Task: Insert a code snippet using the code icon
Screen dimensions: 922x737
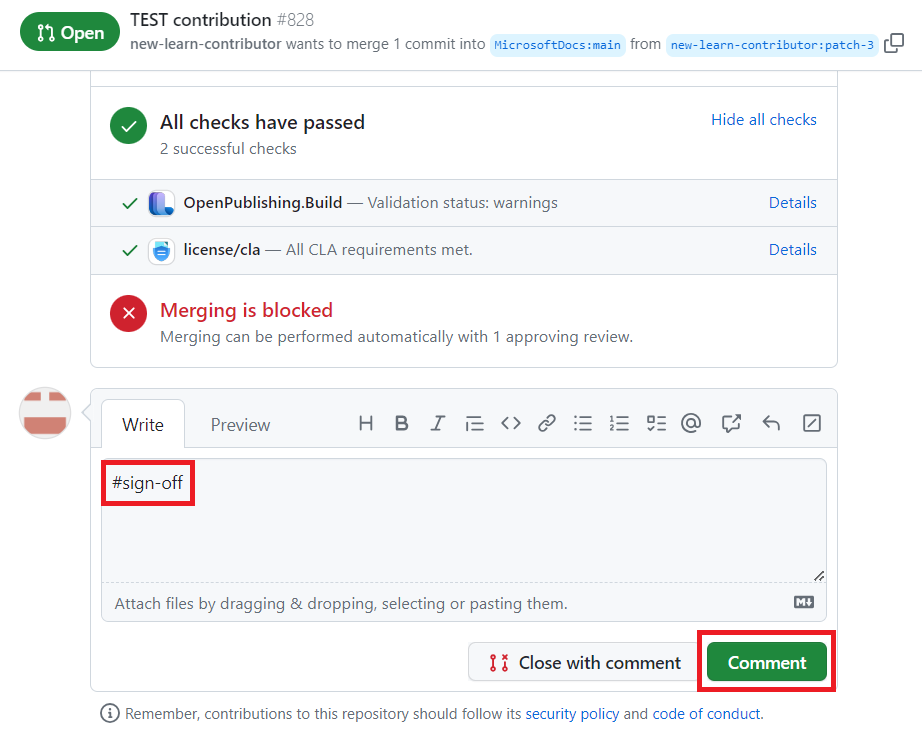Action: click(510, 423)
